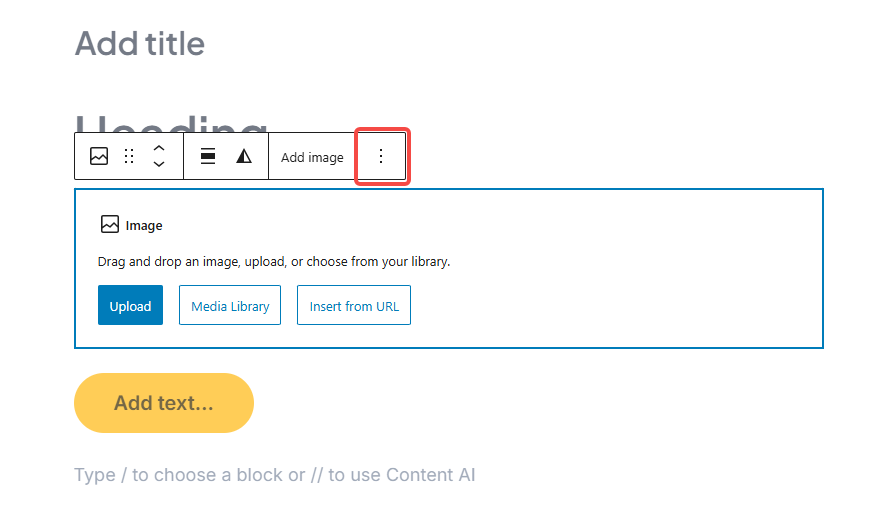Apply a duotone filter via the triangle icon

[x=244, y=156]
